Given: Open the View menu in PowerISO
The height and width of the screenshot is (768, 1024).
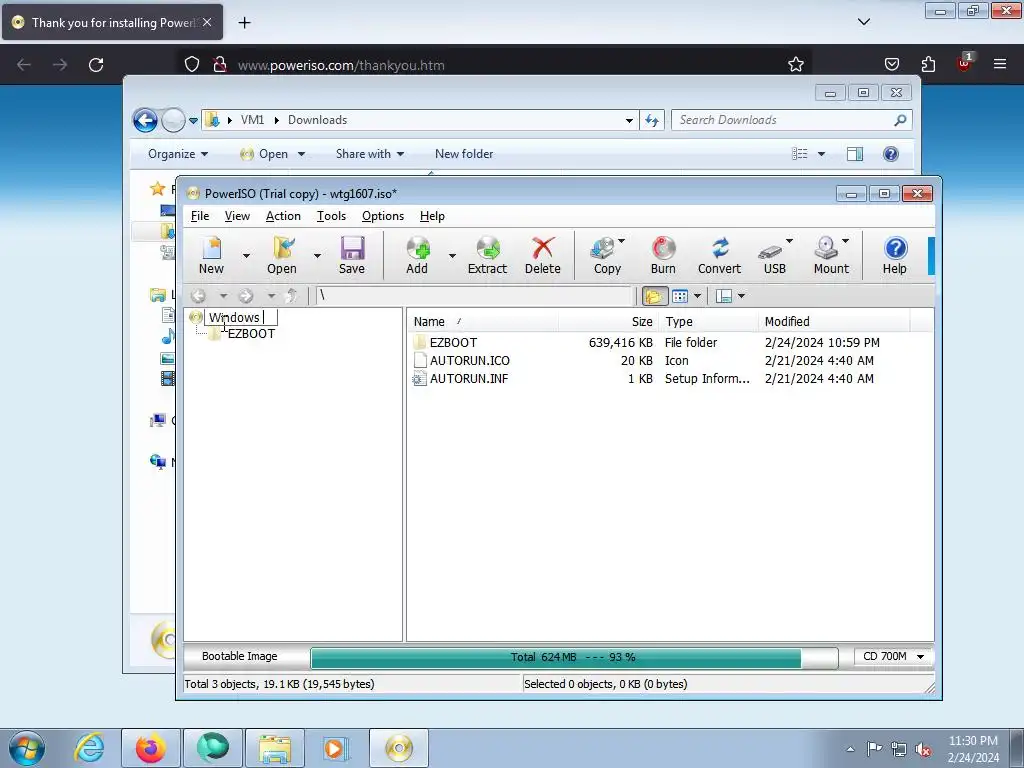Looking at the screenshot, I should (237, 216).
